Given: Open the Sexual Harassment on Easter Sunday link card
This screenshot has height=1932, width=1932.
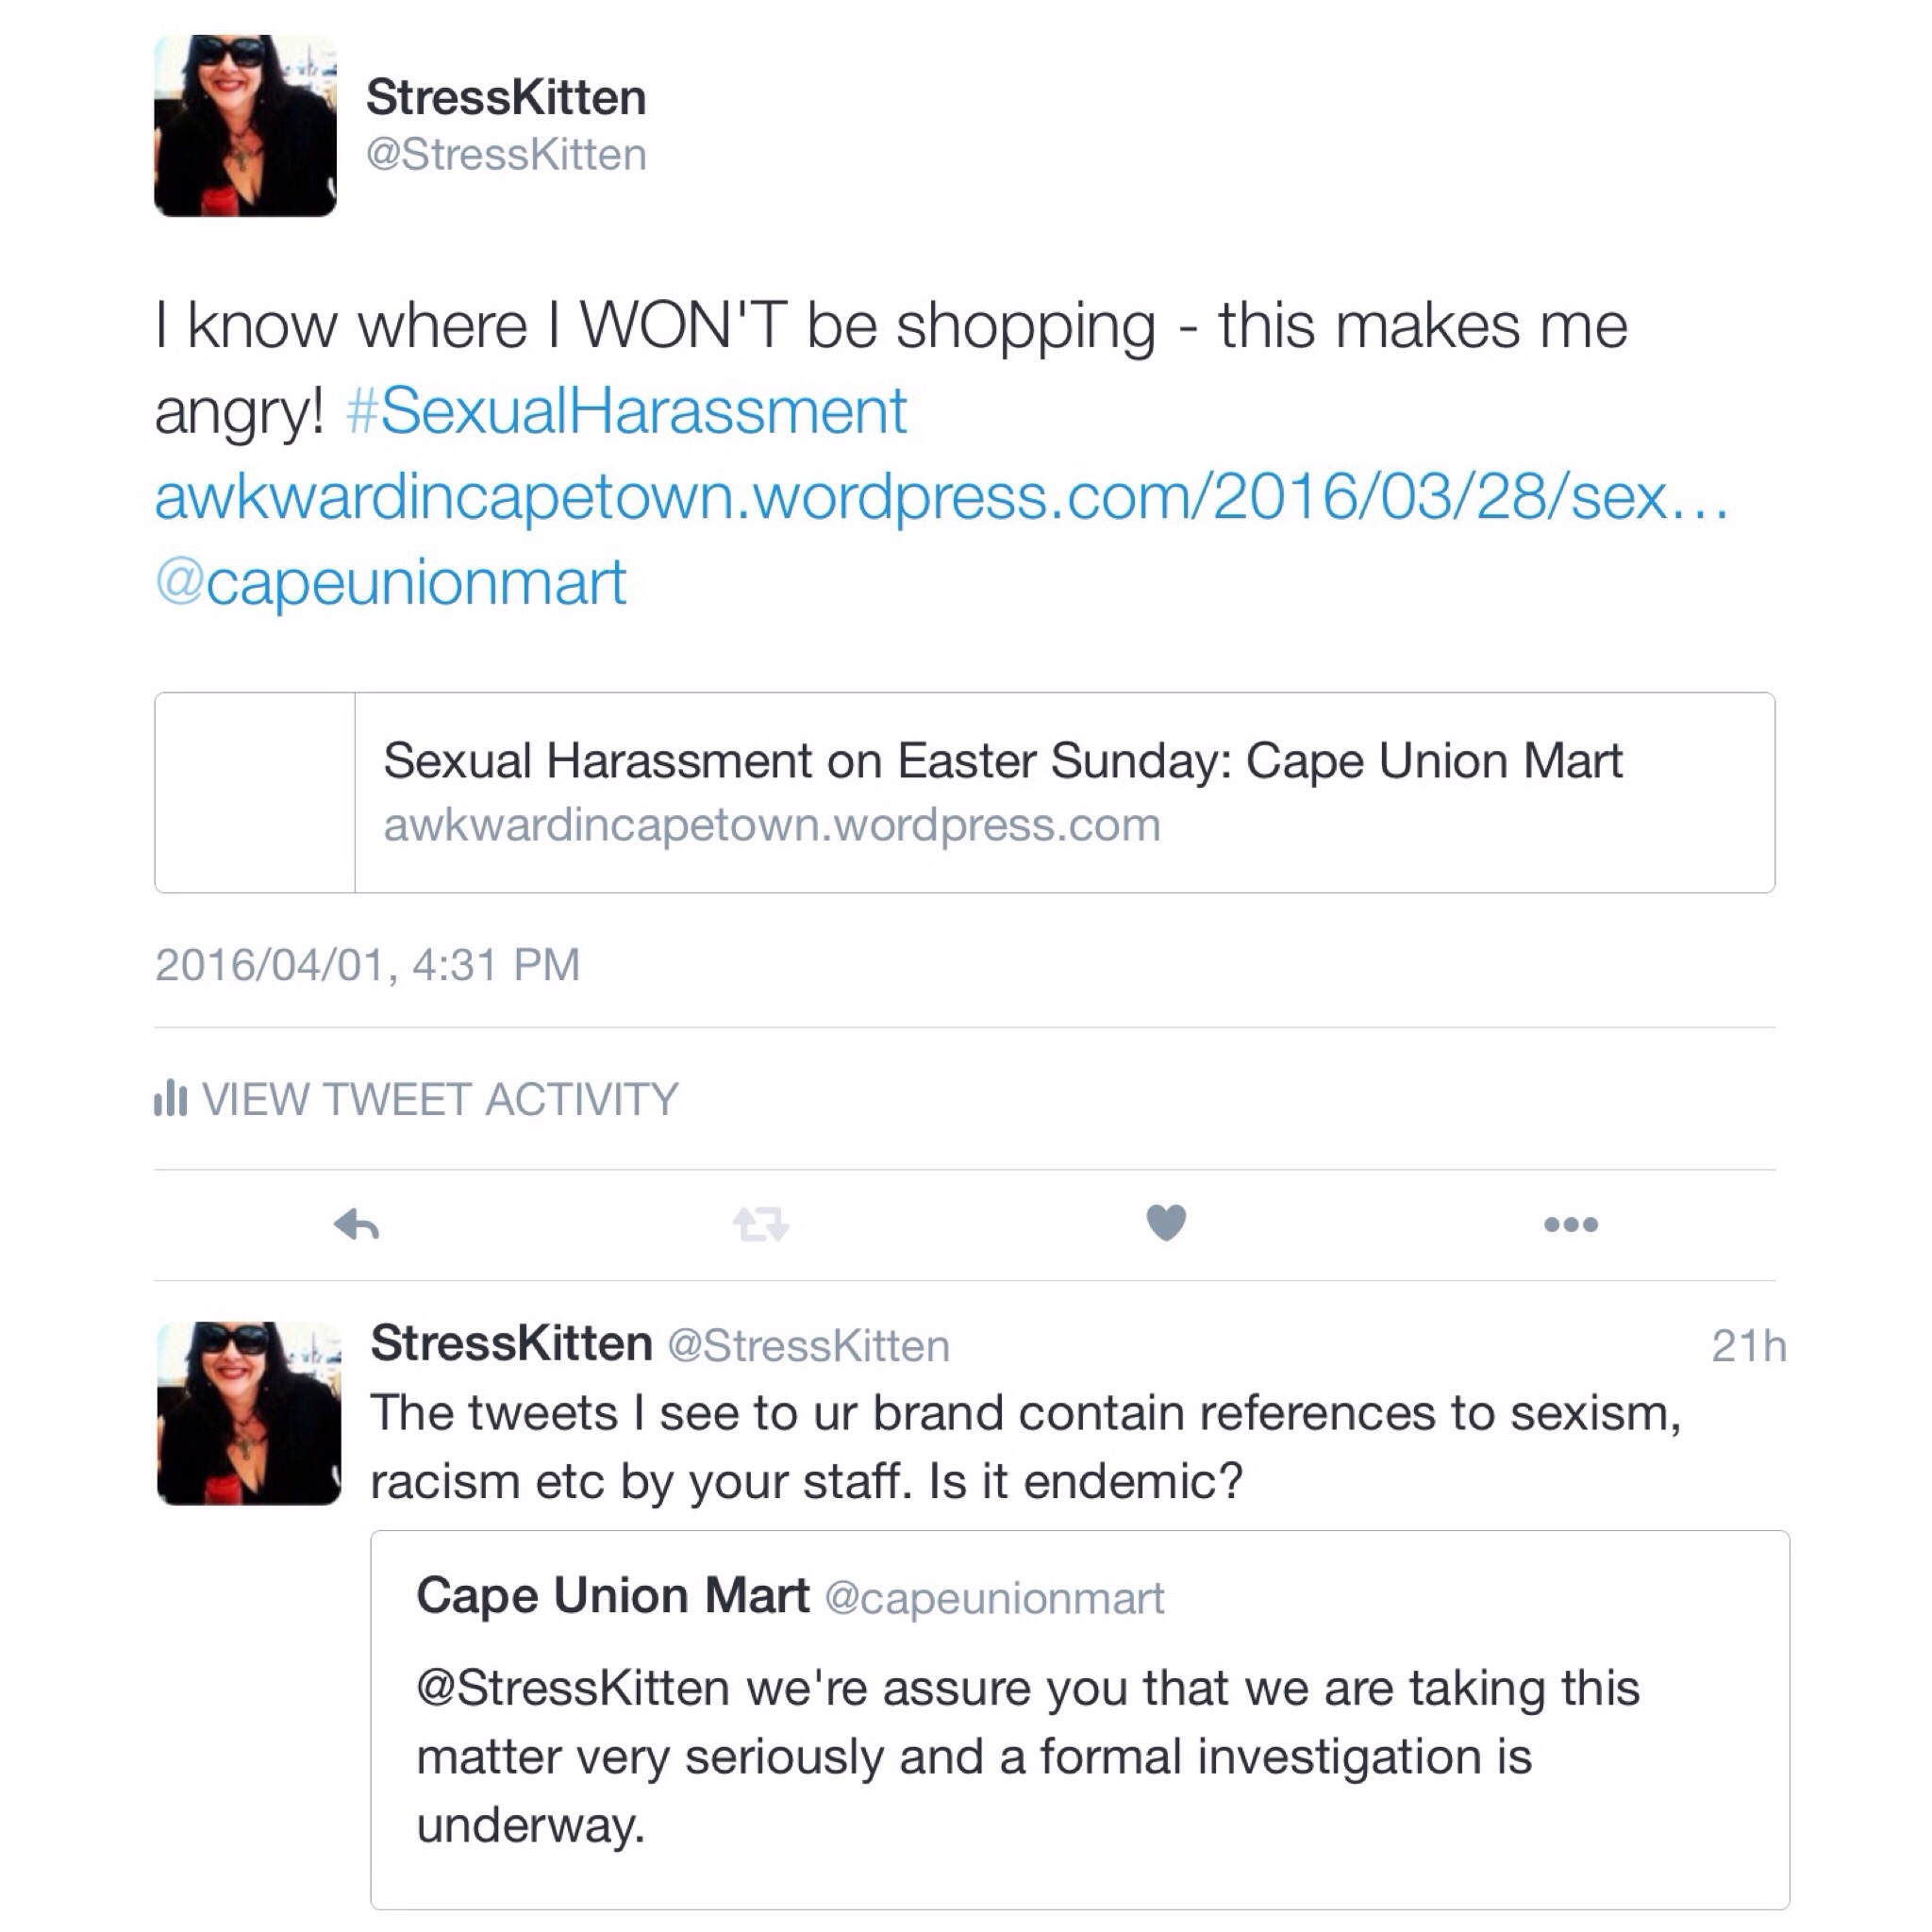Looking at the screenshot, I should click(1003, 761).
